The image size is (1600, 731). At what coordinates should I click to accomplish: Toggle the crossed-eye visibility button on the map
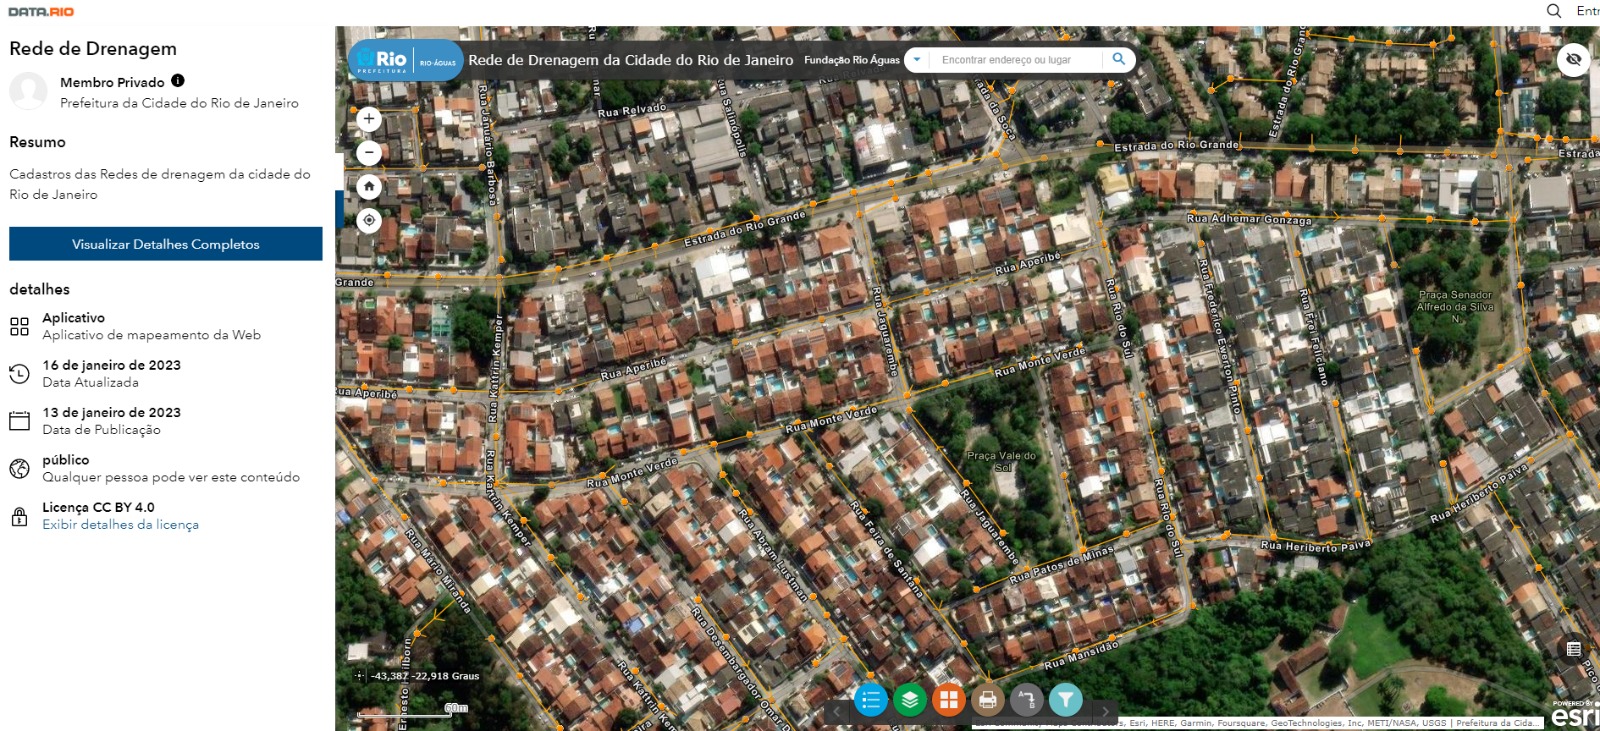1574,59
